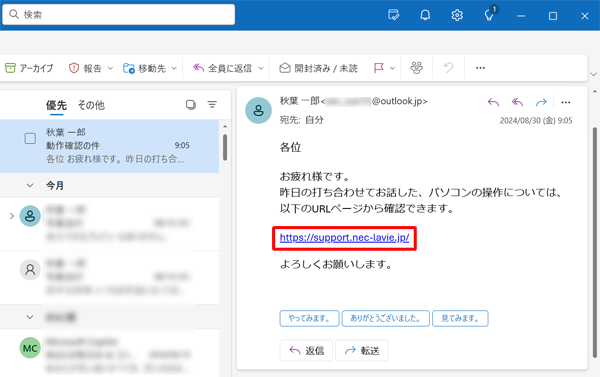Open the support.nec-lavie.jp link
The height and width of the screenshot is (377, 600).
coord(344,238)
